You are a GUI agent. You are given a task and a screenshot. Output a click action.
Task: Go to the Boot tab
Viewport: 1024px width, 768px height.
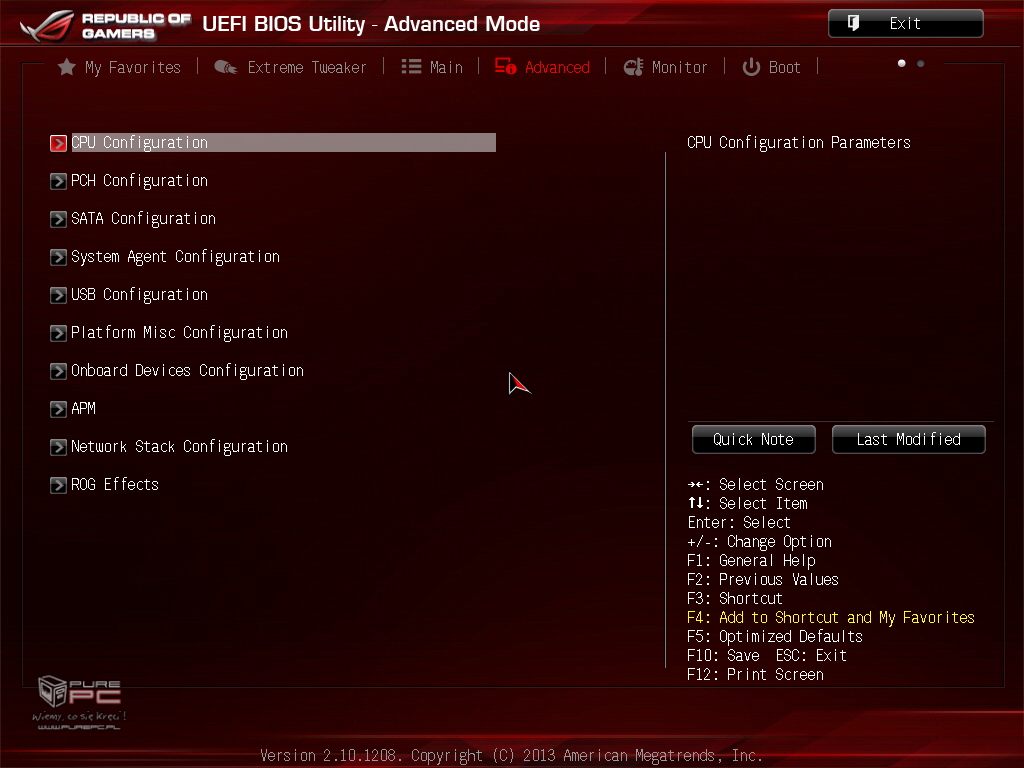(771, 67)
